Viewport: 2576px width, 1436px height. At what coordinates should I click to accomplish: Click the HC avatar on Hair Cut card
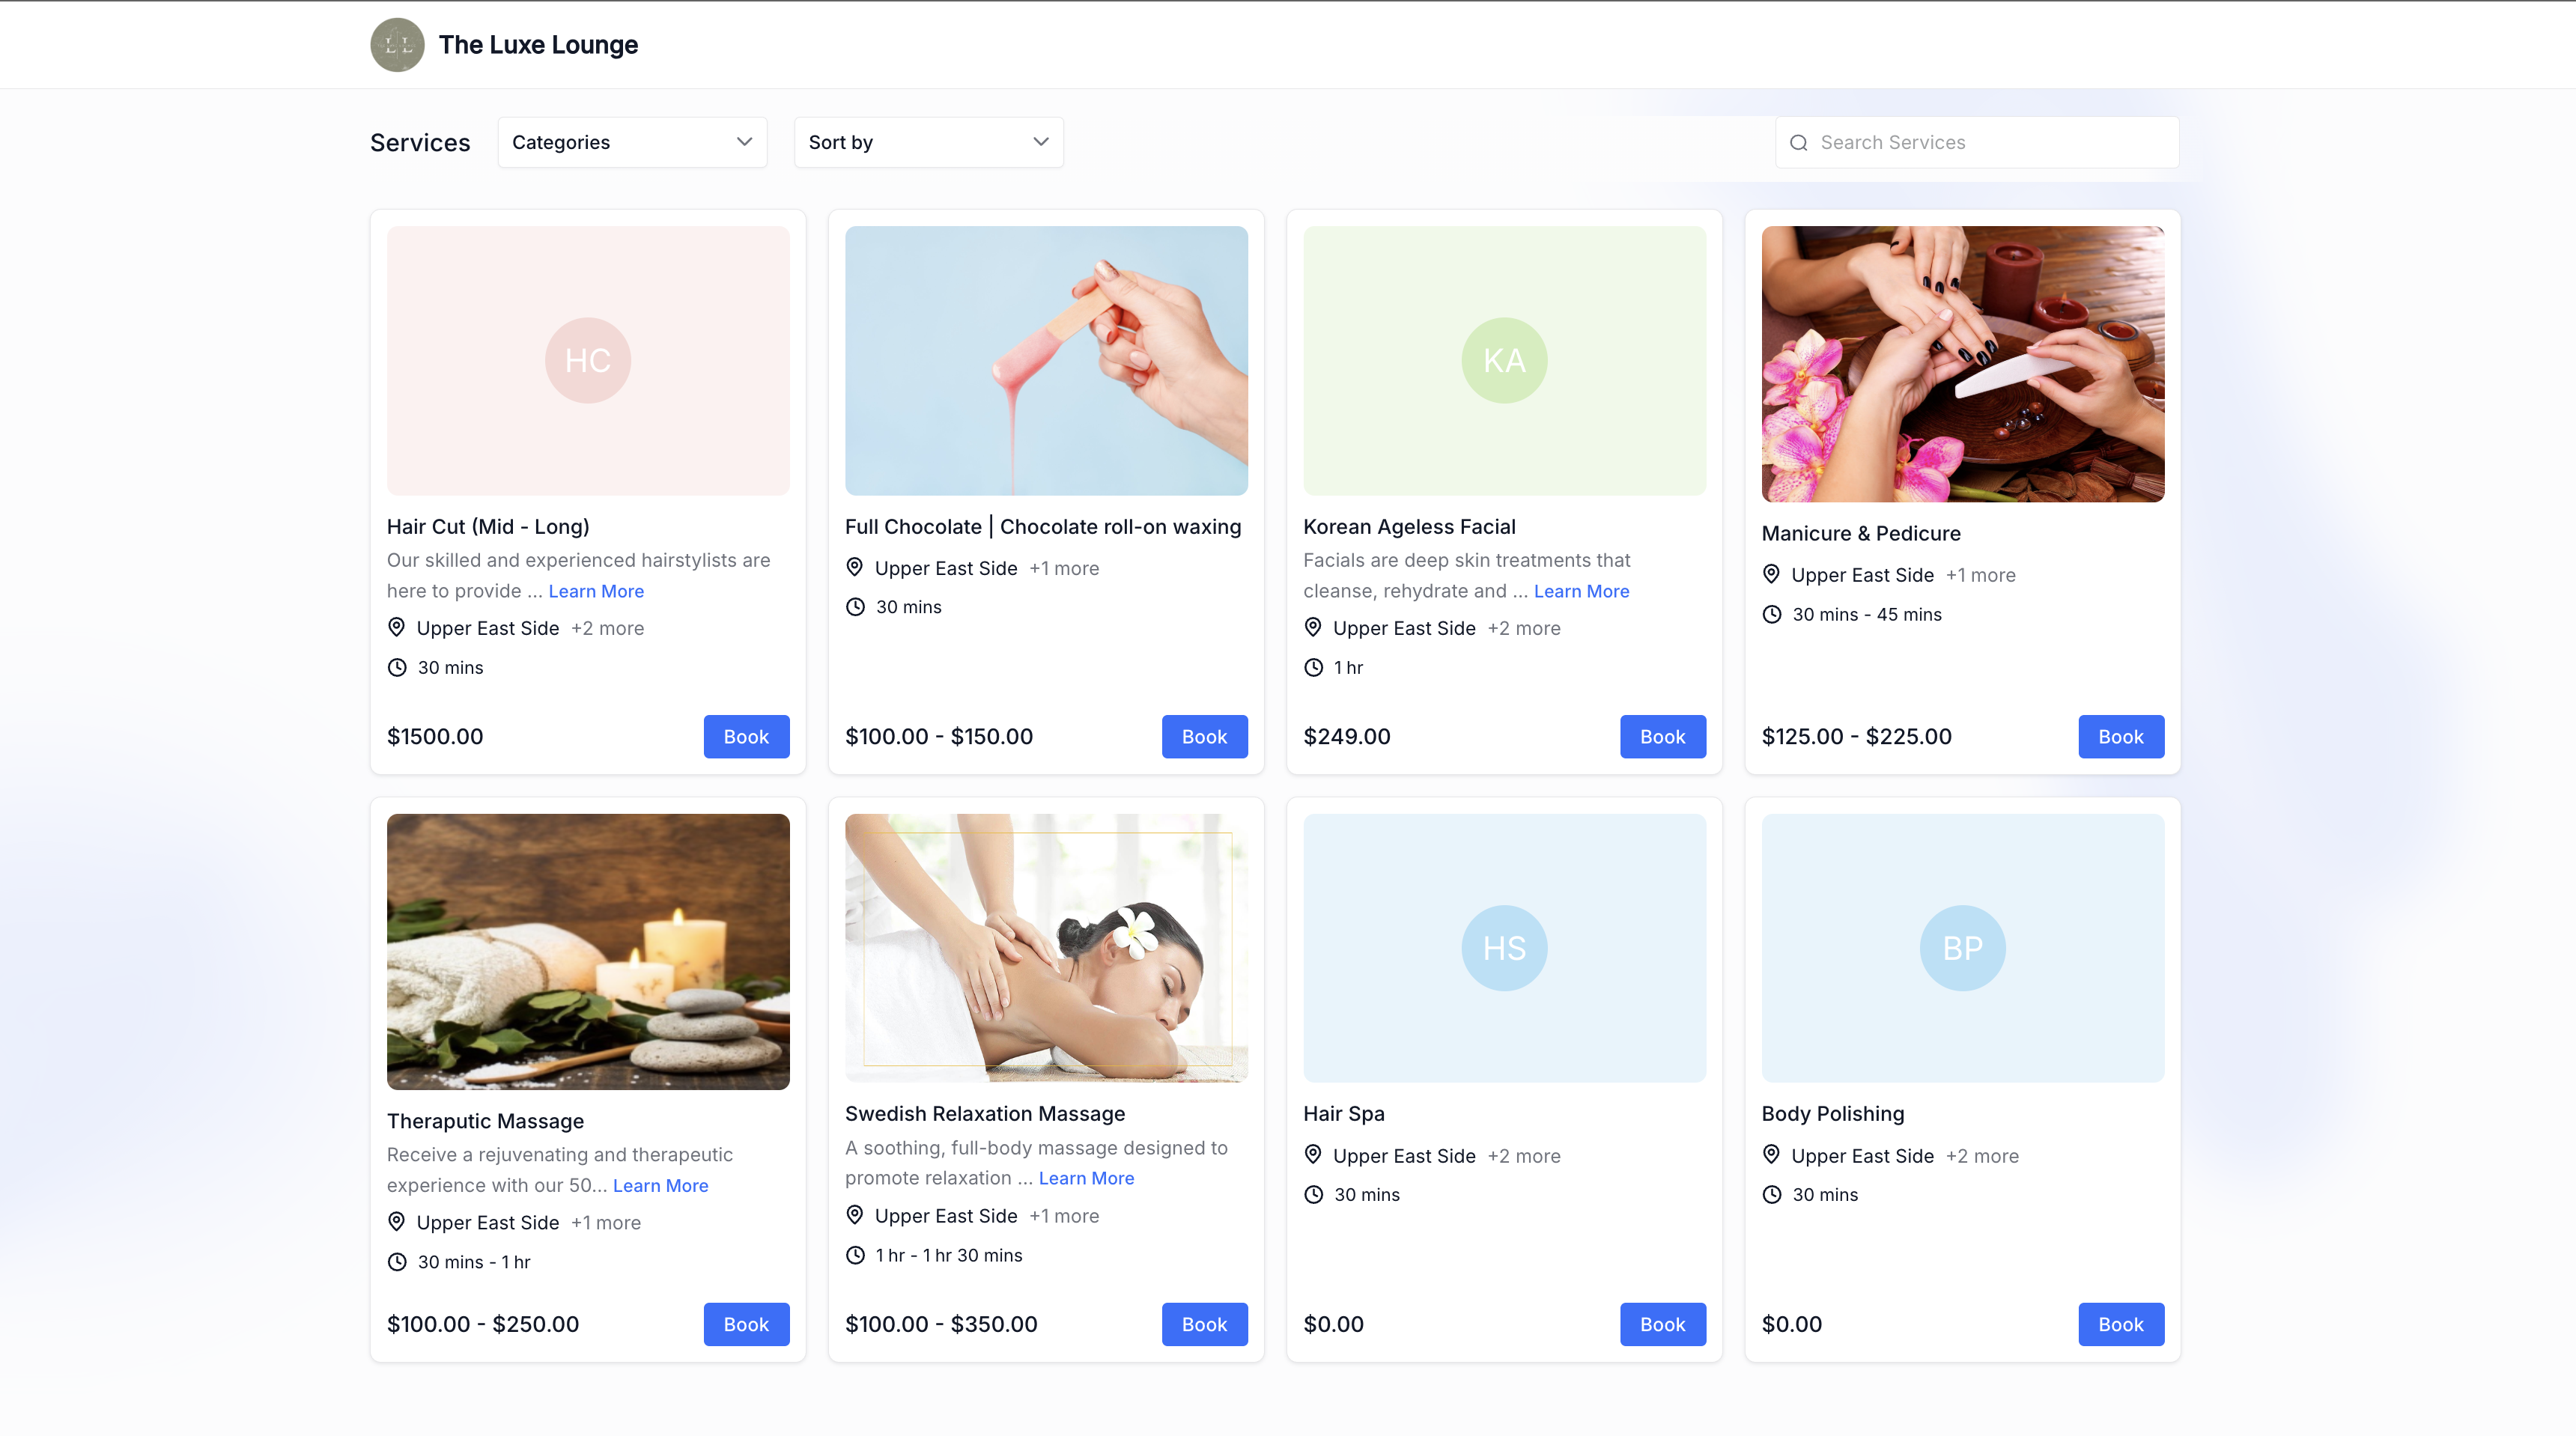click(587, 360)
